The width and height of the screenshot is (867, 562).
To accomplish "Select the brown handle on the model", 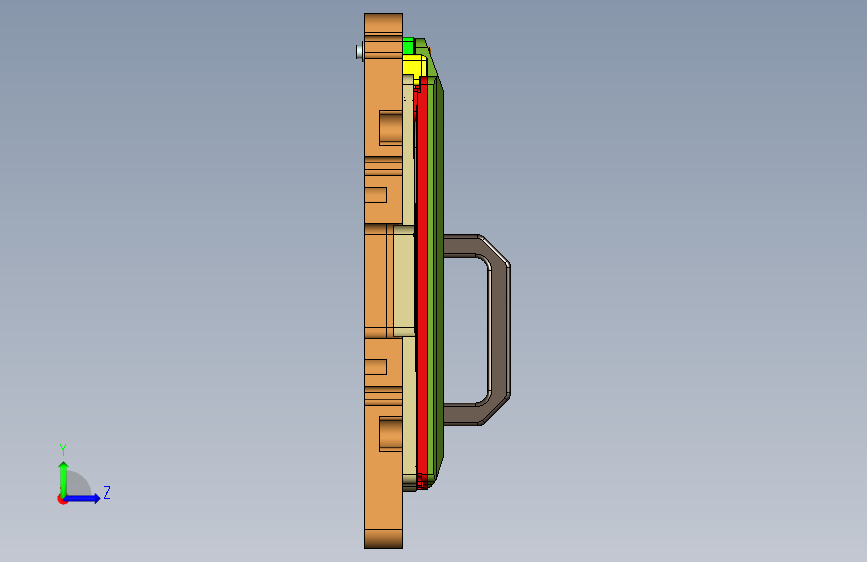I will 500,330.
